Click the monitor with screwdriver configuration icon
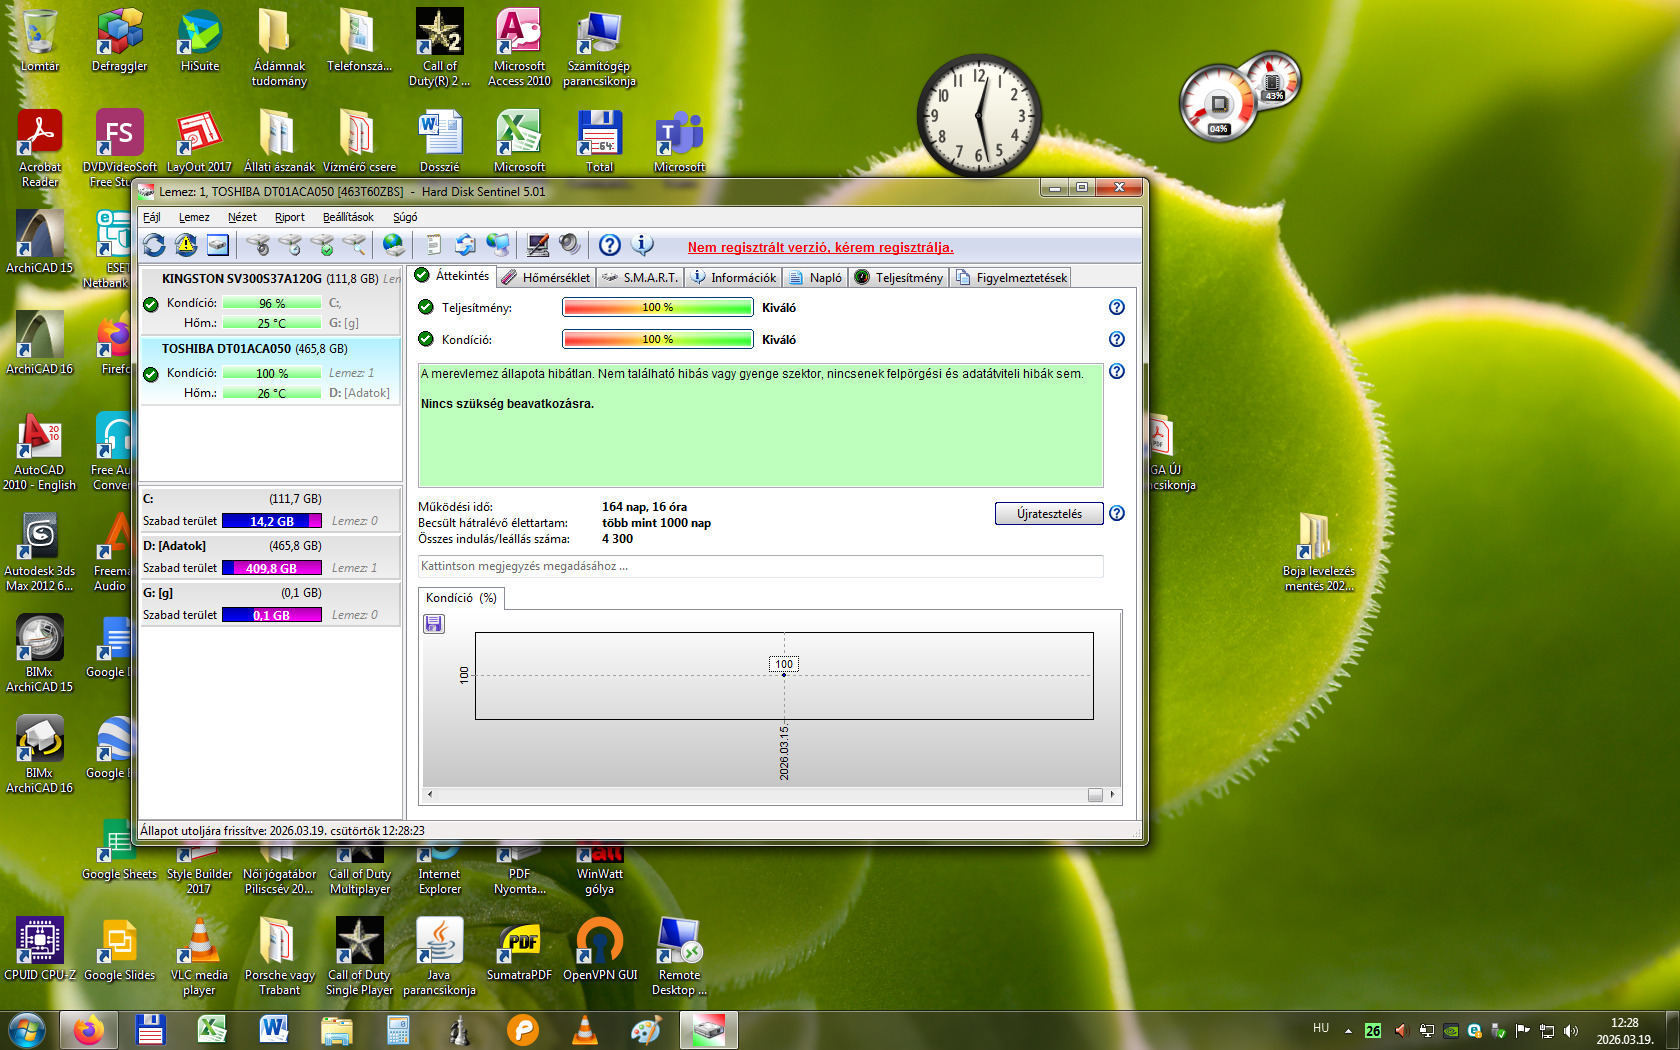 tap(538, 245)
